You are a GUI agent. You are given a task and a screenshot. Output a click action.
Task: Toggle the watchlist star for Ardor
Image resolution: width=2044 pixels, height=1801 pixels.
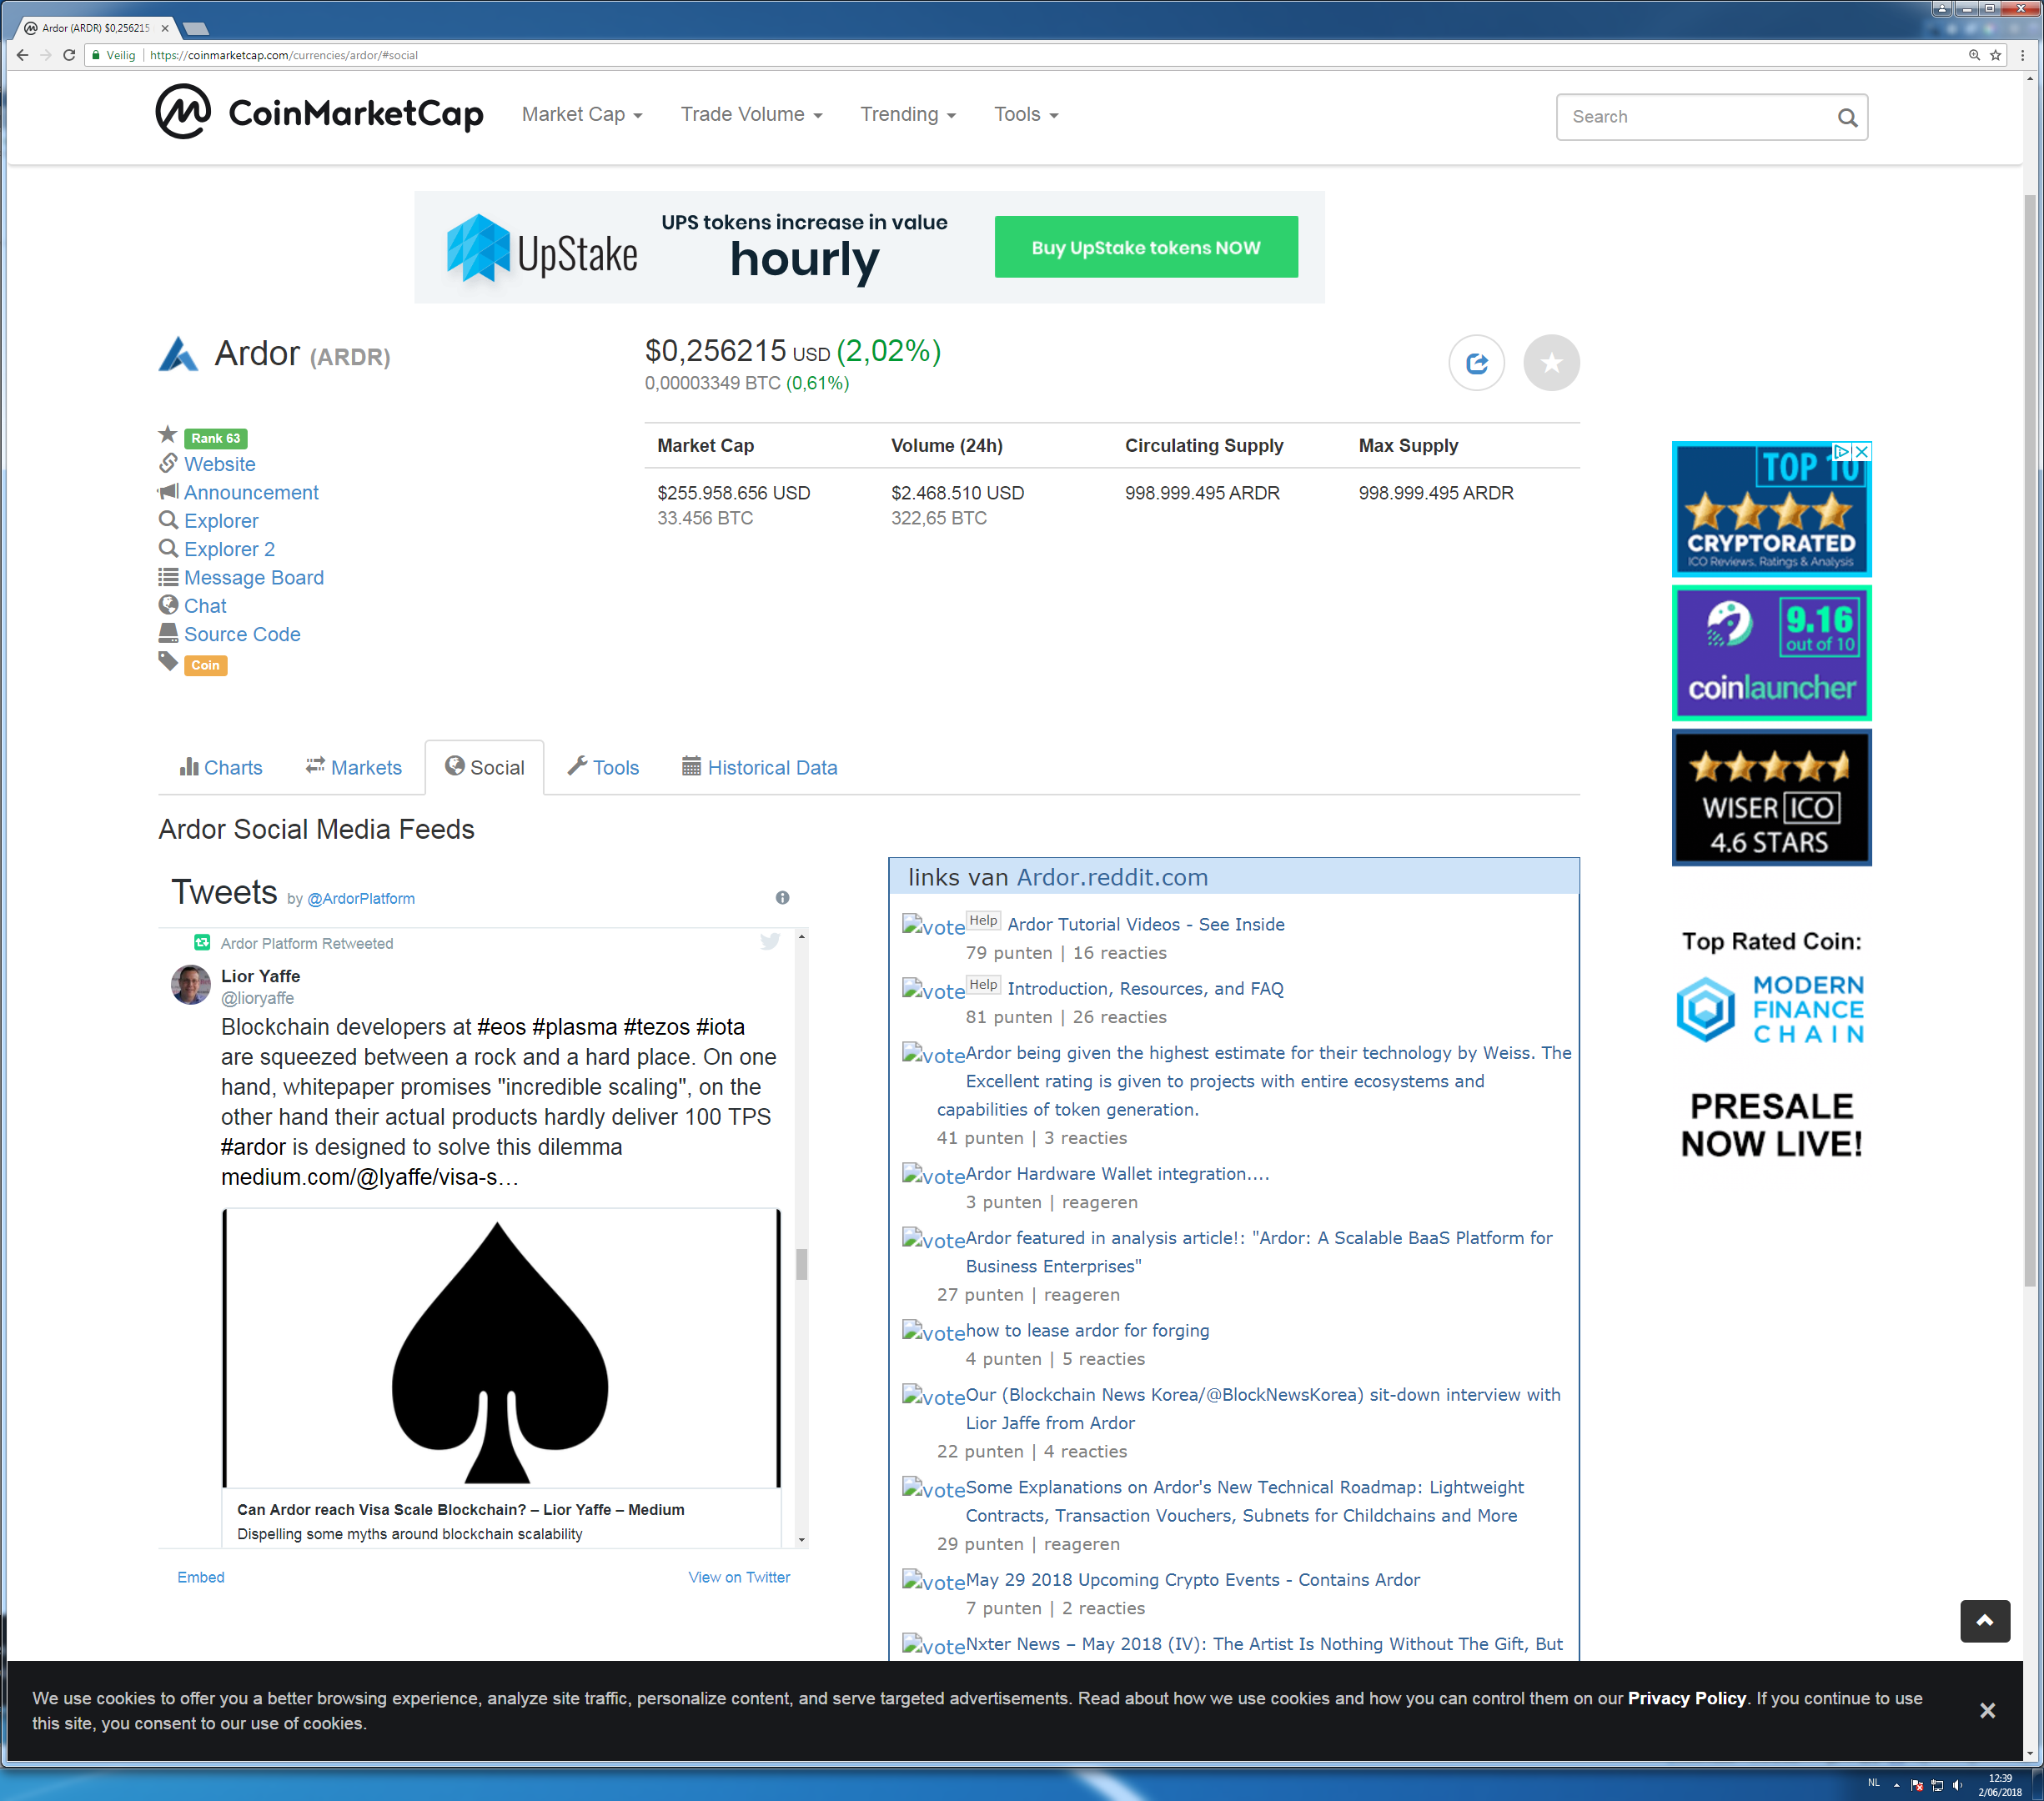coord(1552,362)
